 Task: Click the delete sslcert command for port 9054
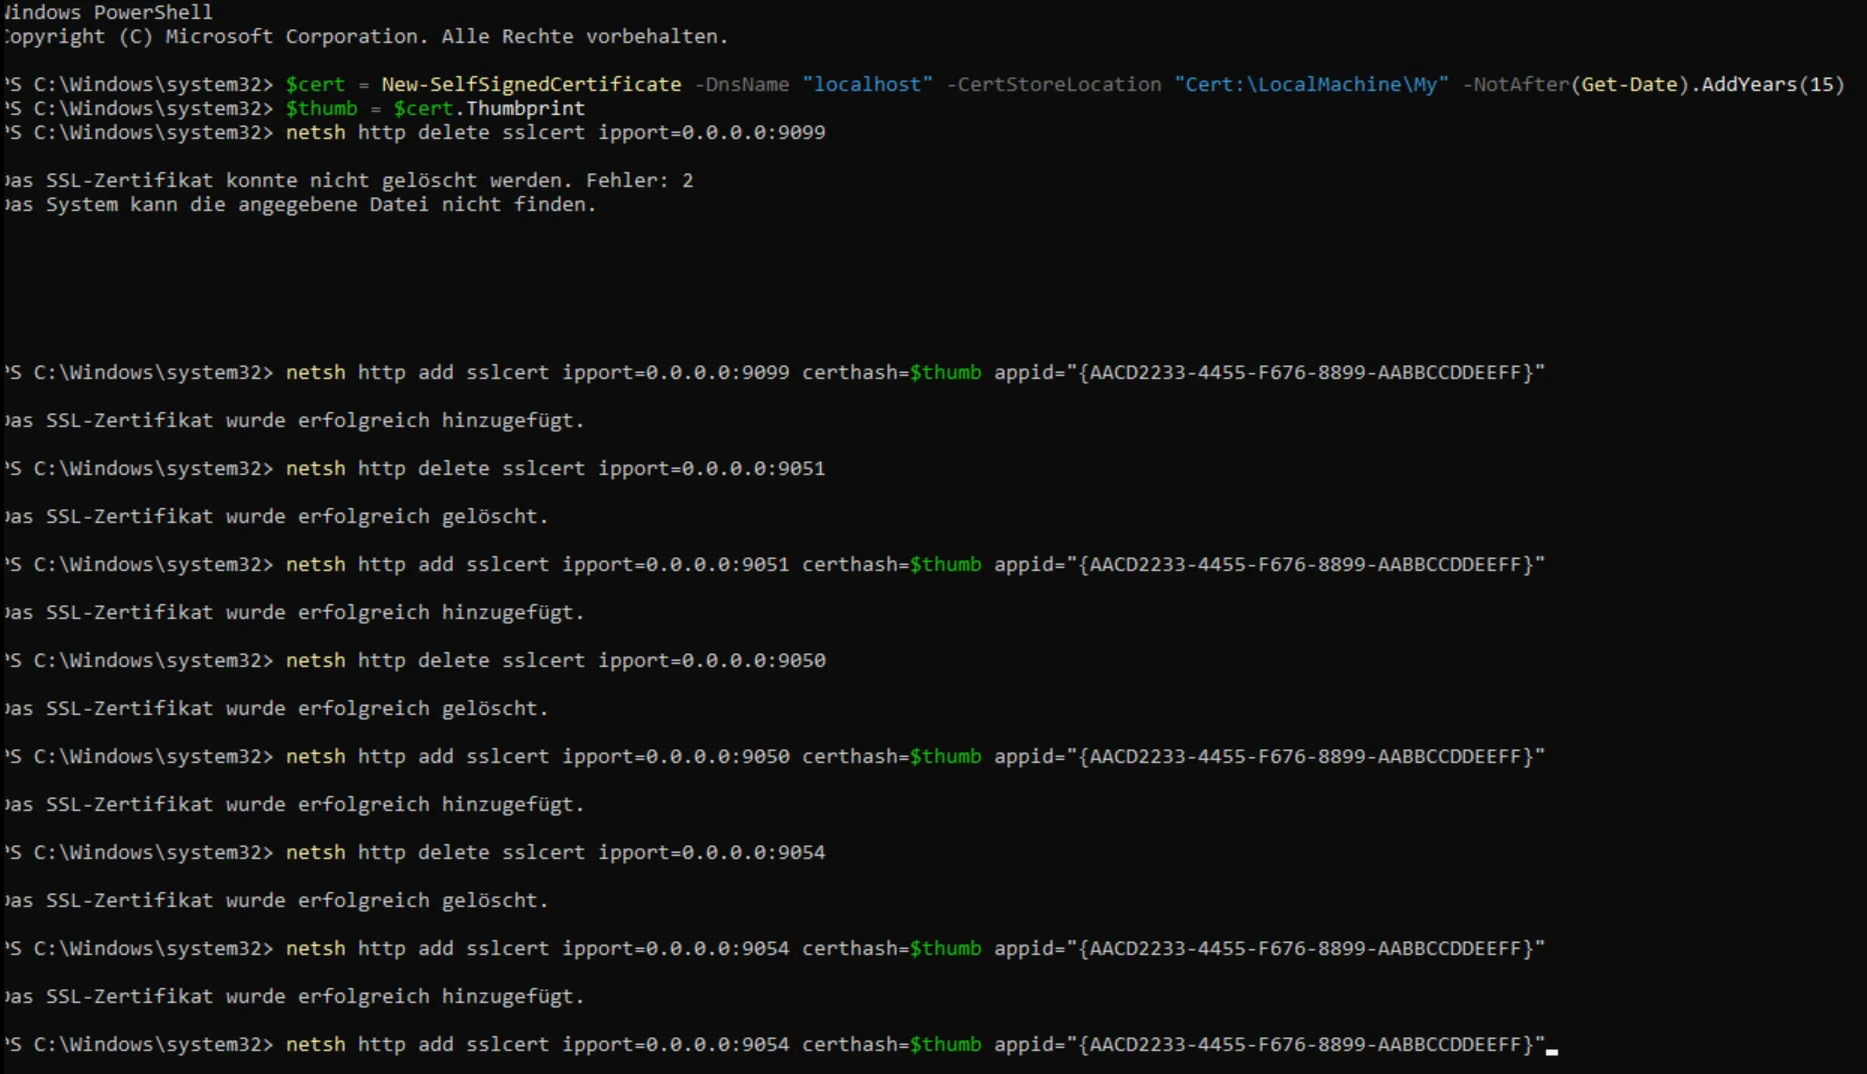[555, 852]
